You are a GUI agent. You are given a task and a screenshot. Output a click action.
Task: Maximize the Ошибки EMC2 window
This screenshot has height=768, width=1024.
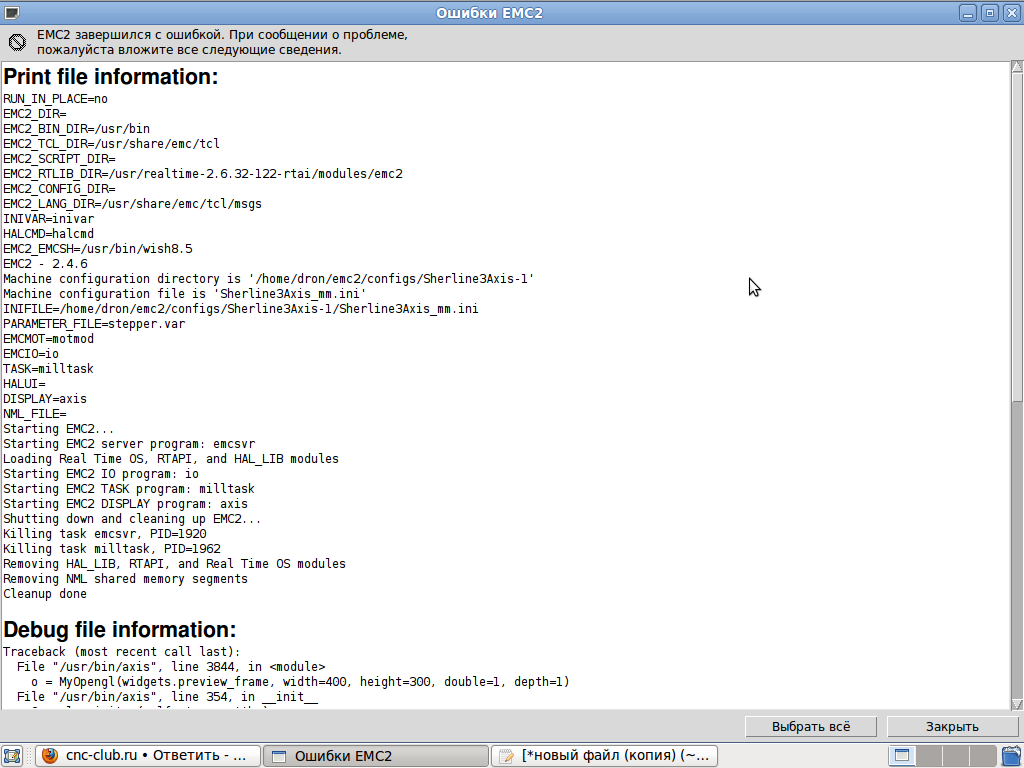(989, 12)
